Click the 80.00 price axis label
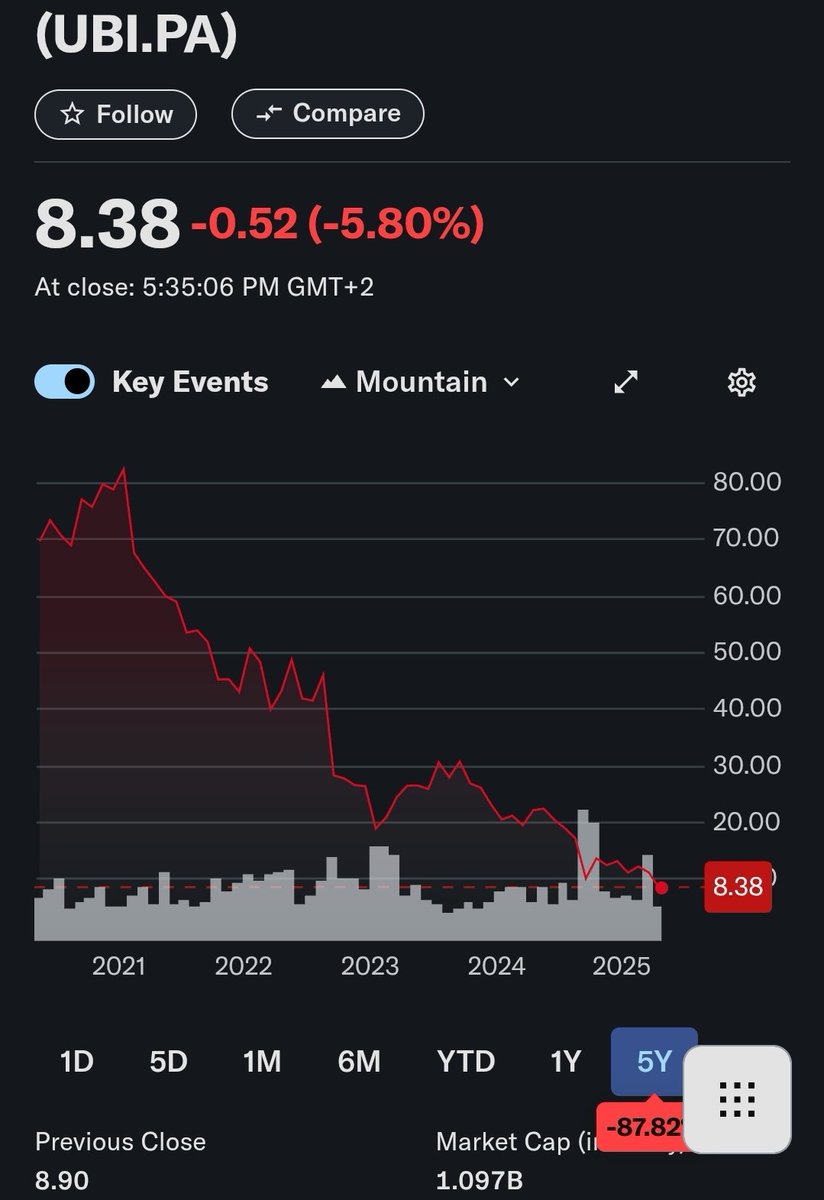This screenshot has width=824, height=1200. pyautogui.click(x=746, y=482)
